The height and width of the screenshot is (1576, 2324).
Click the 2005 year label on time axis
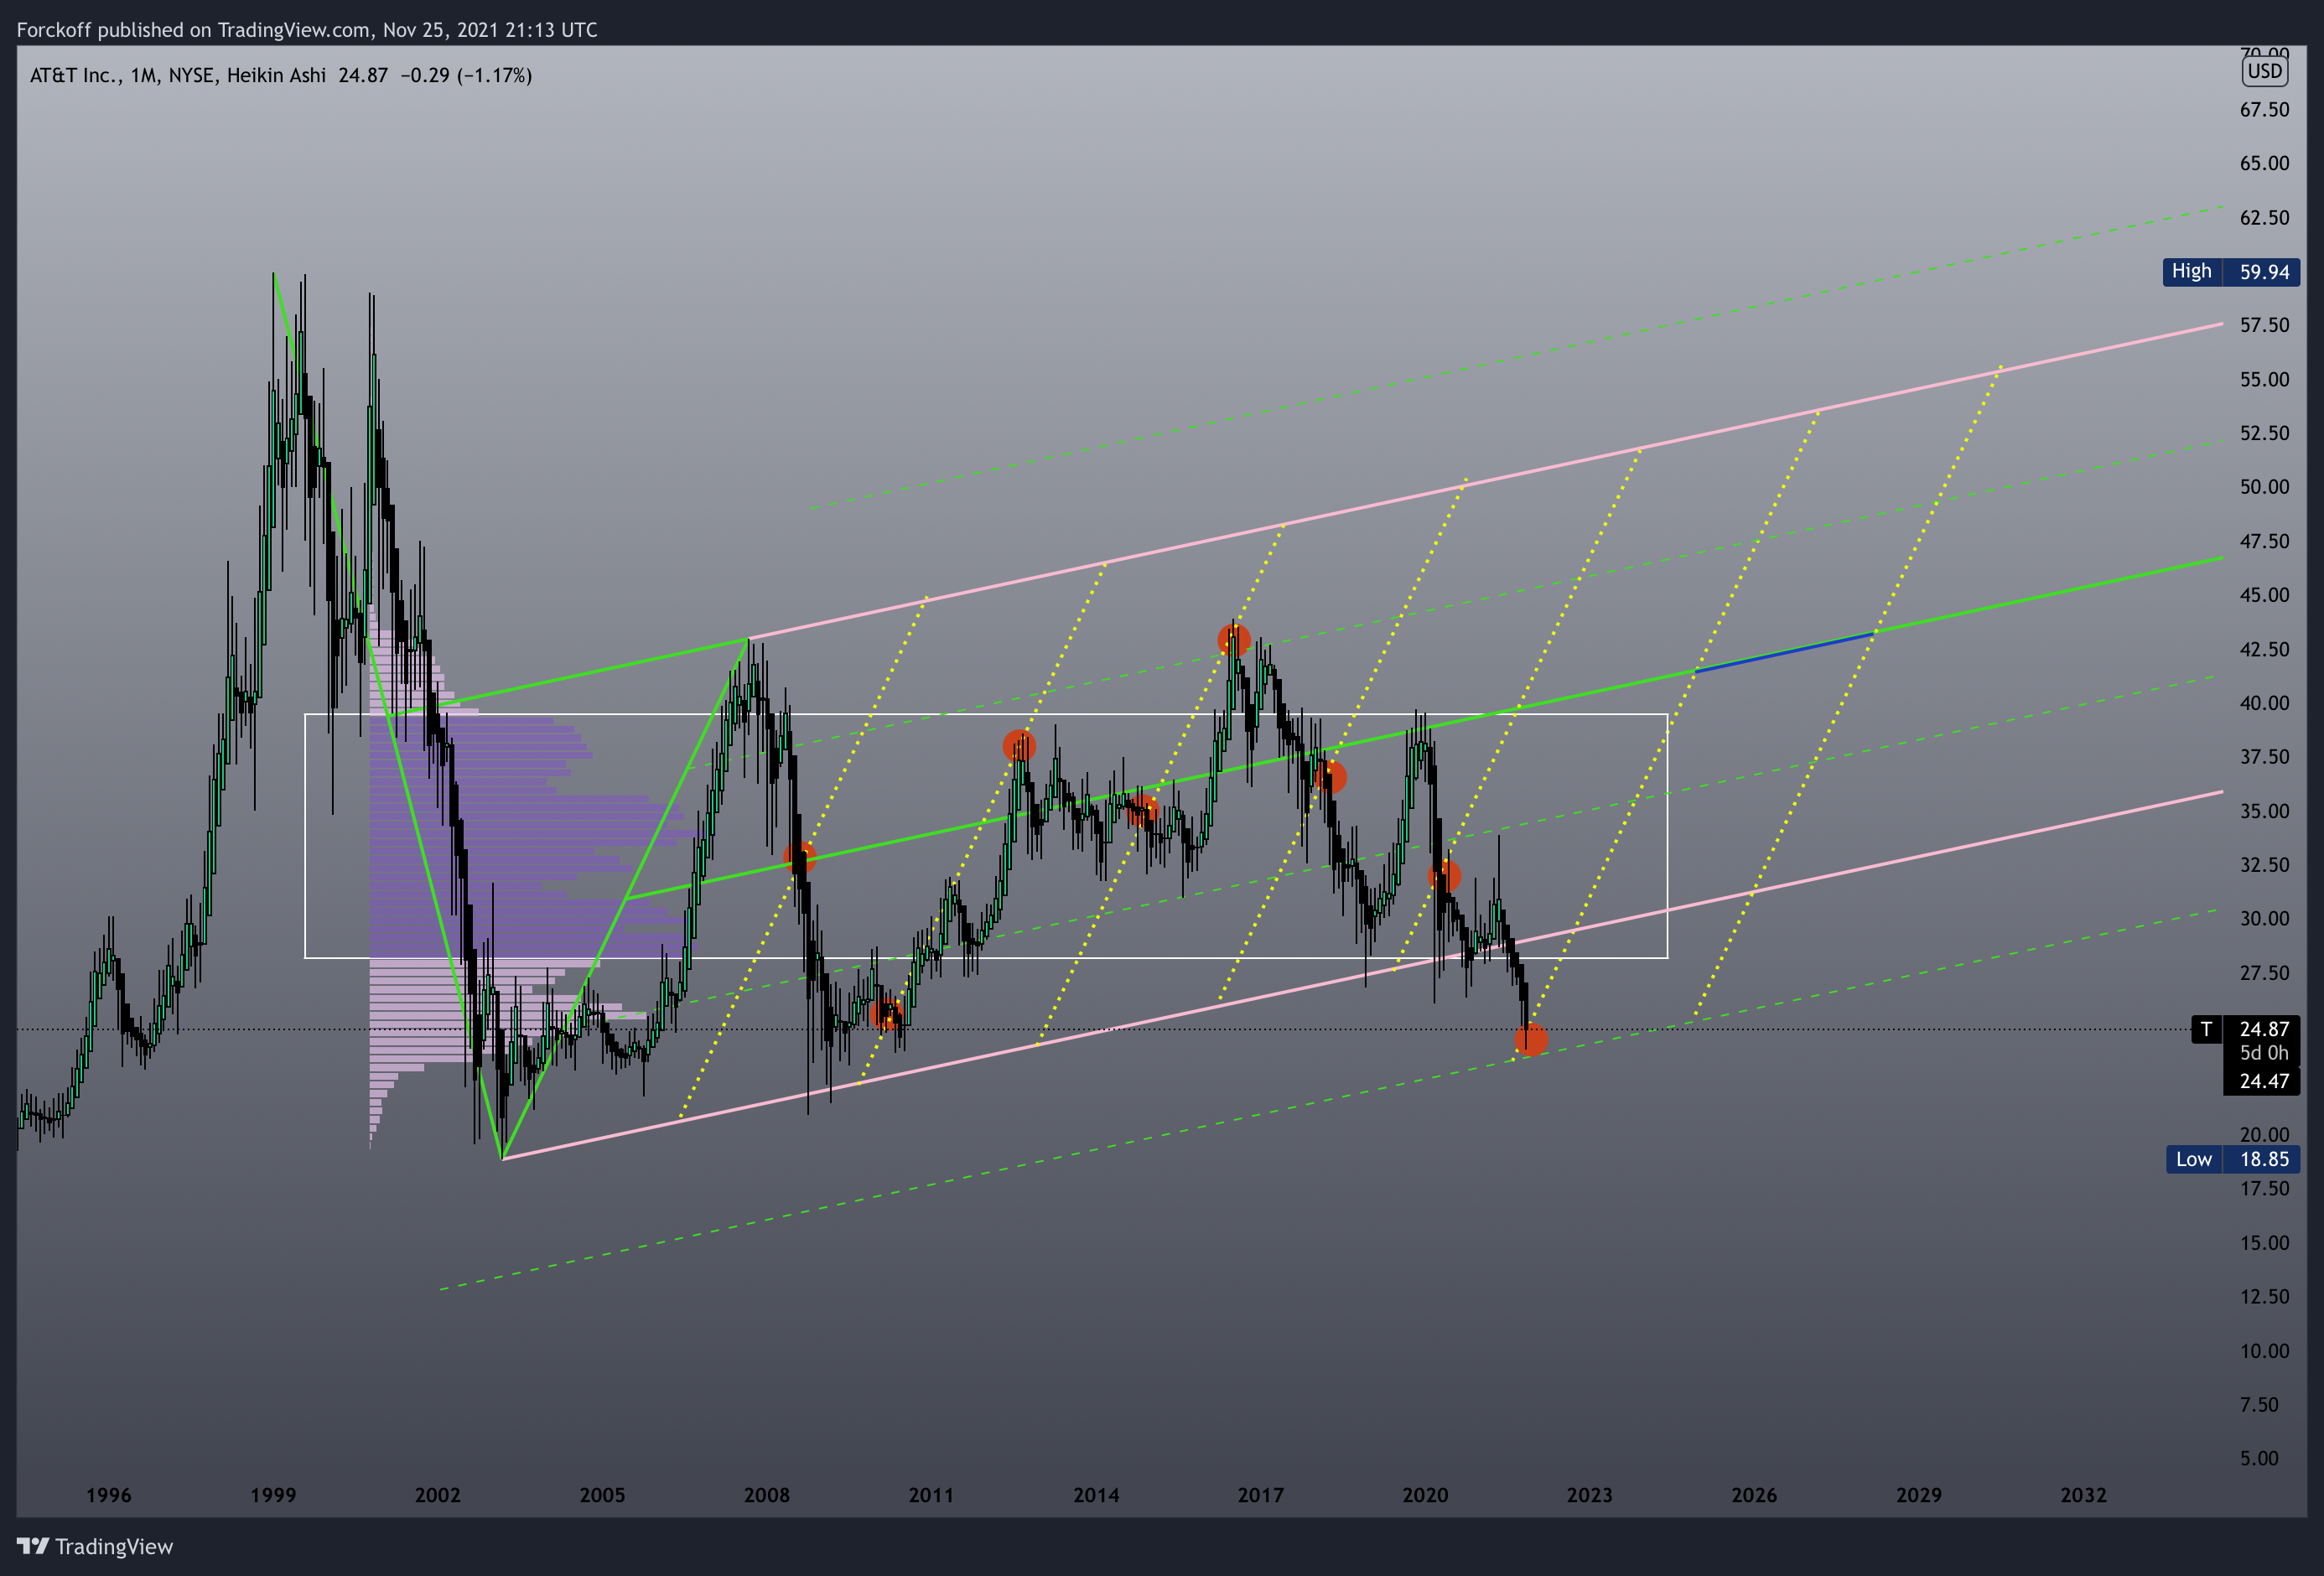[602, 1495]
